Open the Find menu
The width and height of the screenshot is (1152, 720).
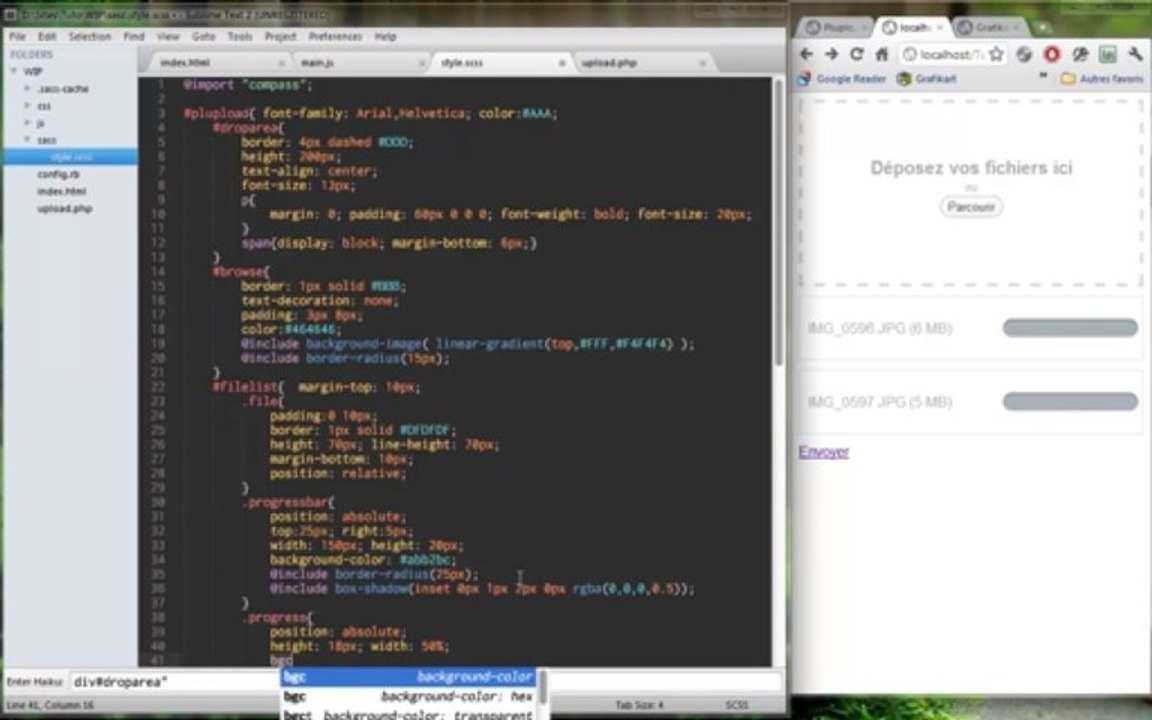tap(134, 36)
